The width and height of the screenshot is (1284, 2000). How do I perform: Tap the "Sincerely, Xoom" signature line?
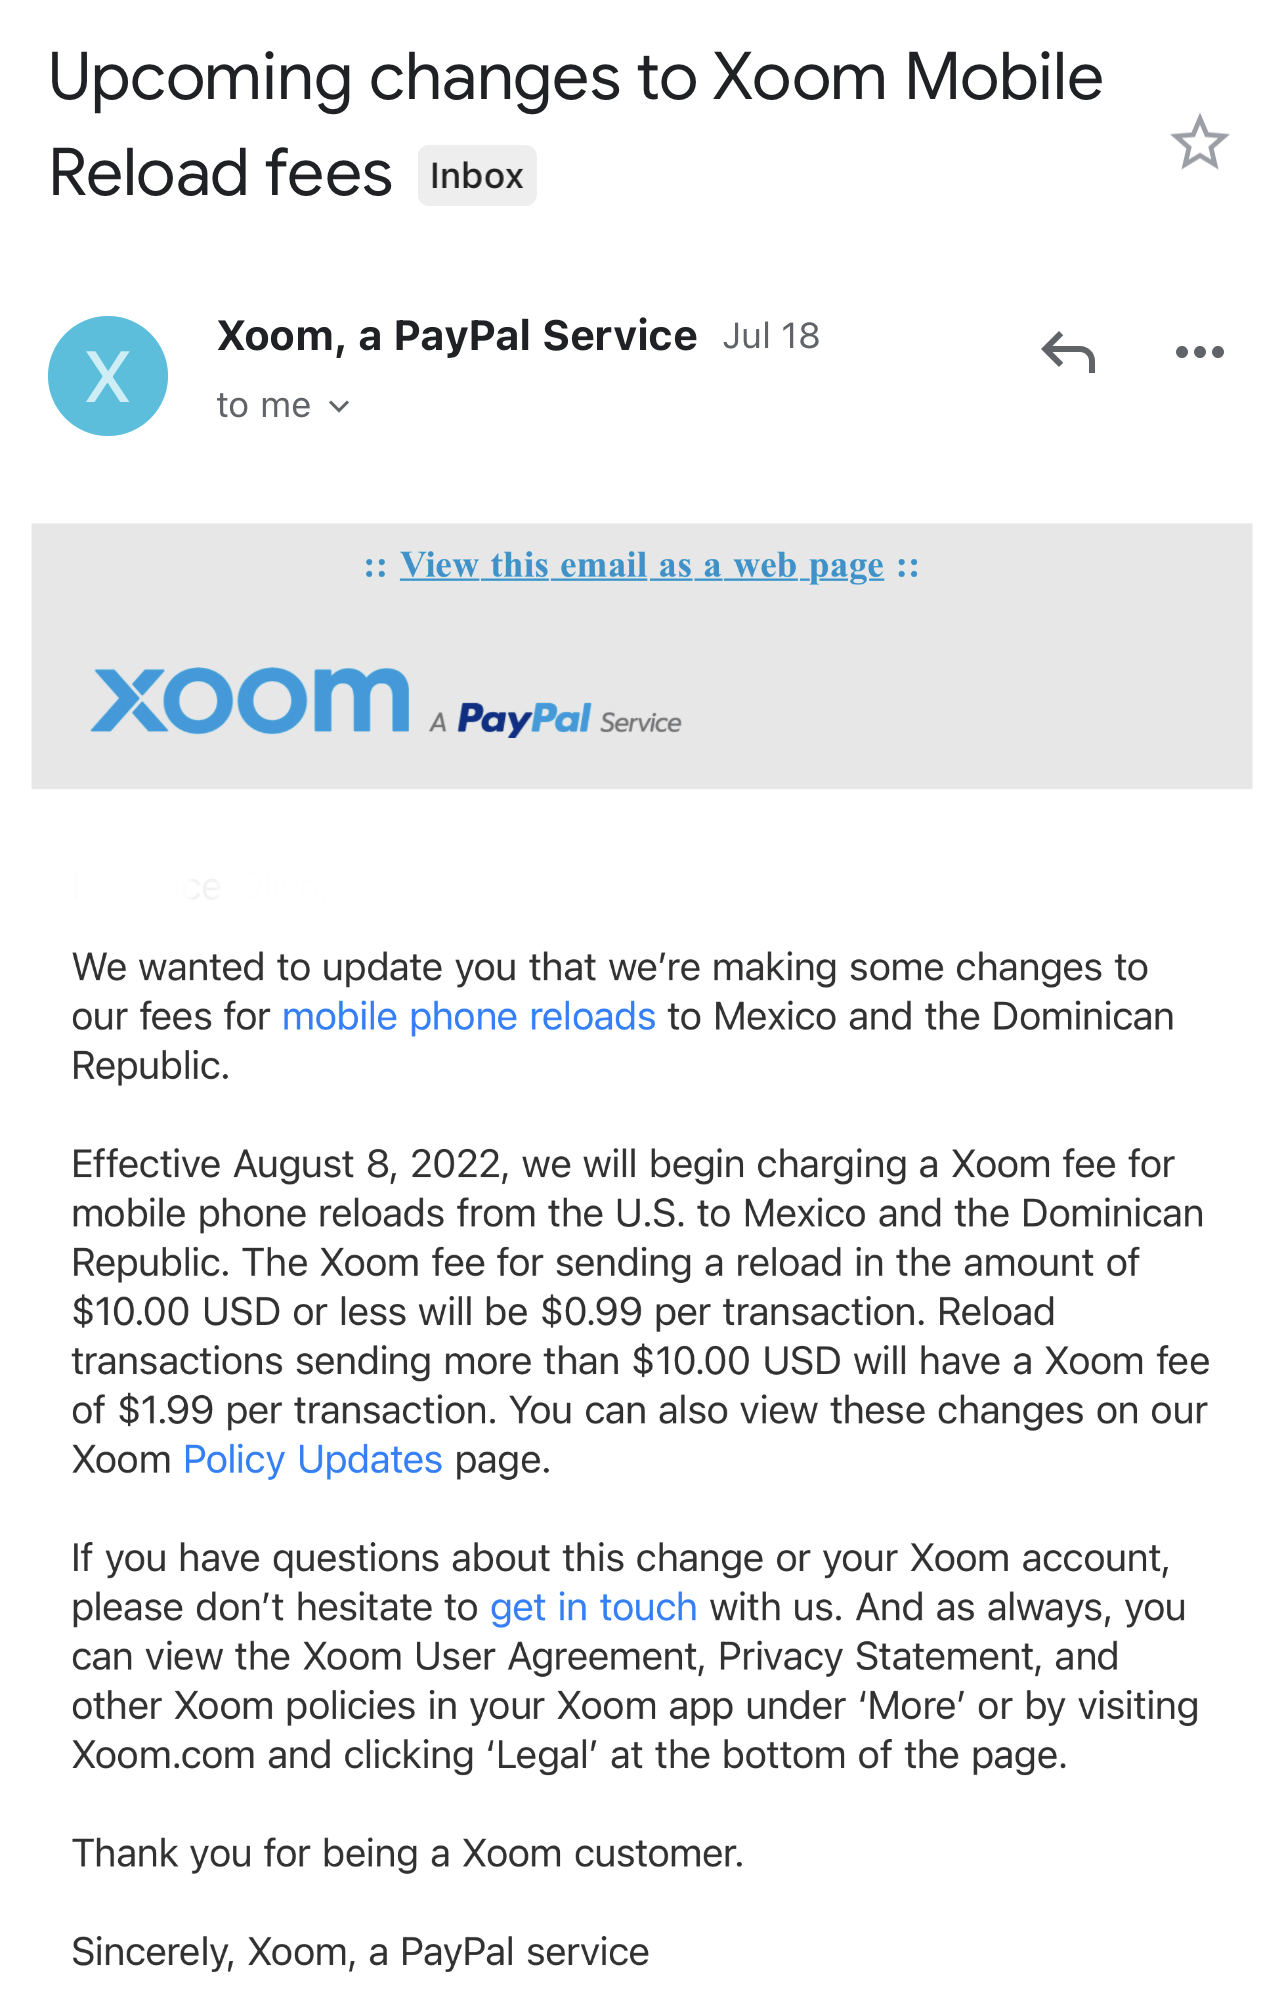tap(360, 1951)
